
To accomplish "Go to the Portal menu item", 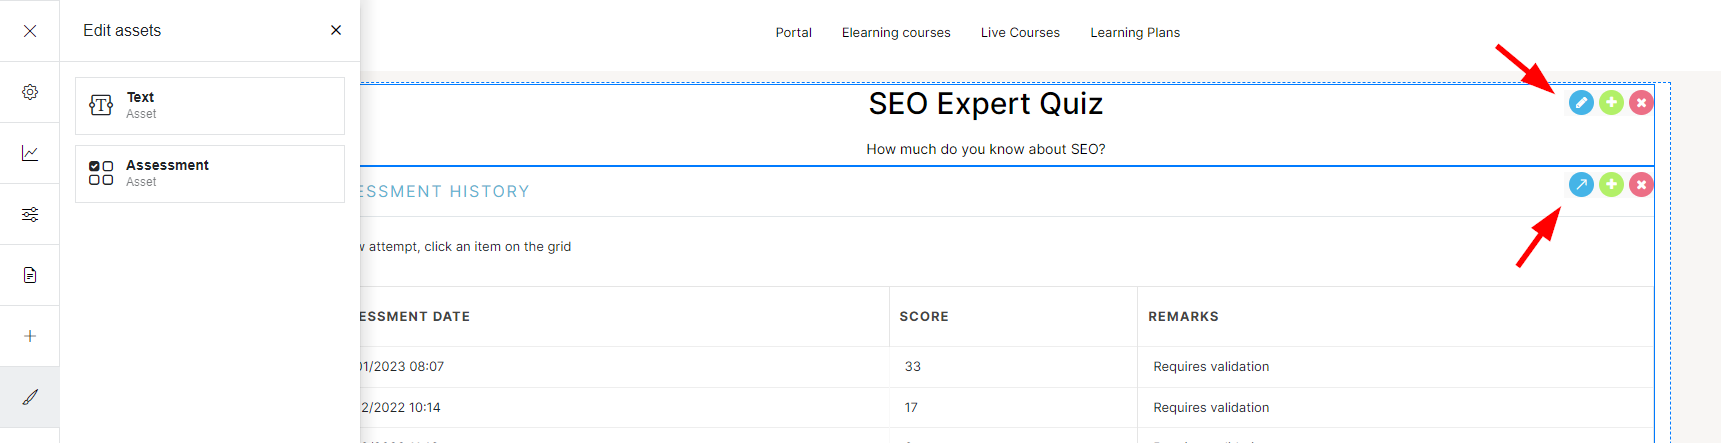I will point(794,33).
